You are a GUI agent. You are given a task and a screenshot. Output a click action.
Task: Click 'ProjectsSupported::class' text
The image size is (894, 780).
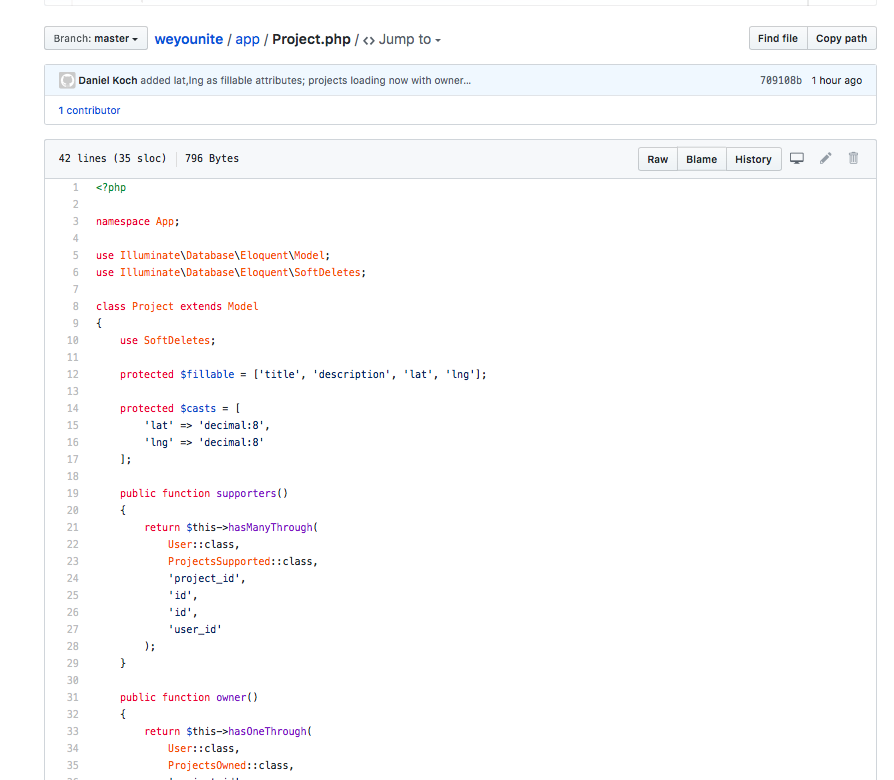click(x=240, y=561)
